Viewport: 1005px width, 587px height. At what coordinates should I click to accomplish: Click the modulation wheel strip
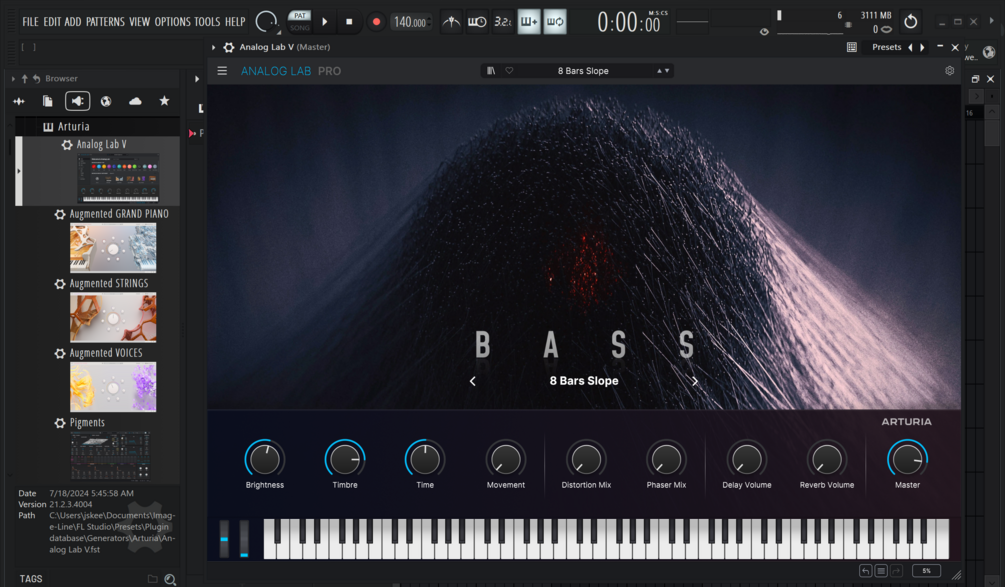pos(244,539)
